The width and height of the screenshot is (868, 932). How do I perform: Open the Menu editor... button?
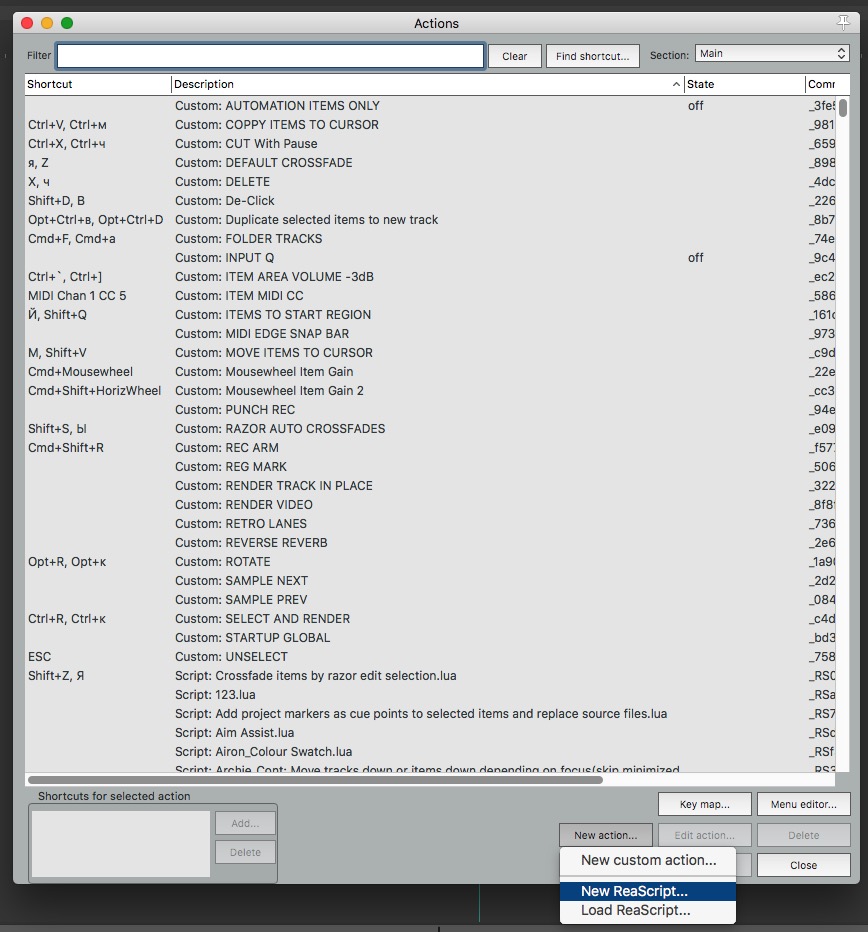803,804
